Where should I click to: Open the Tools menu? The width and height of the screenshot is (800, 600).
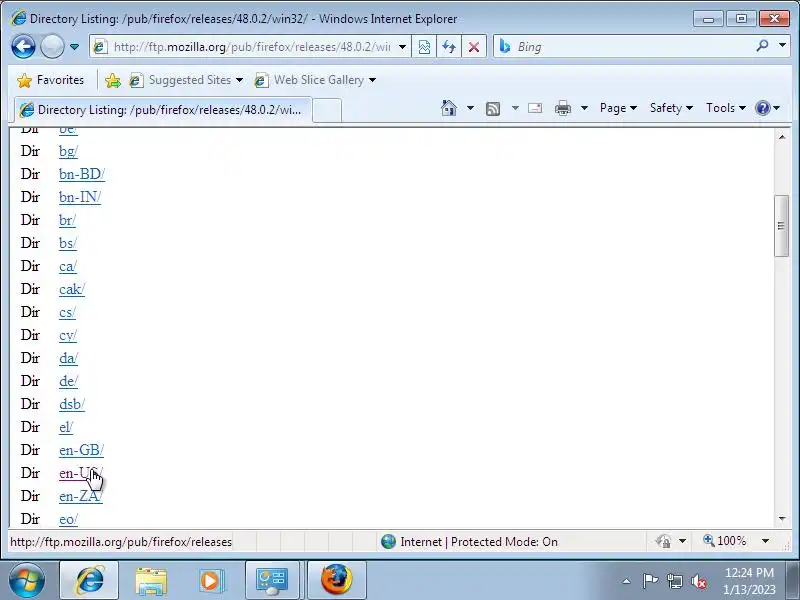coord(726,108)
